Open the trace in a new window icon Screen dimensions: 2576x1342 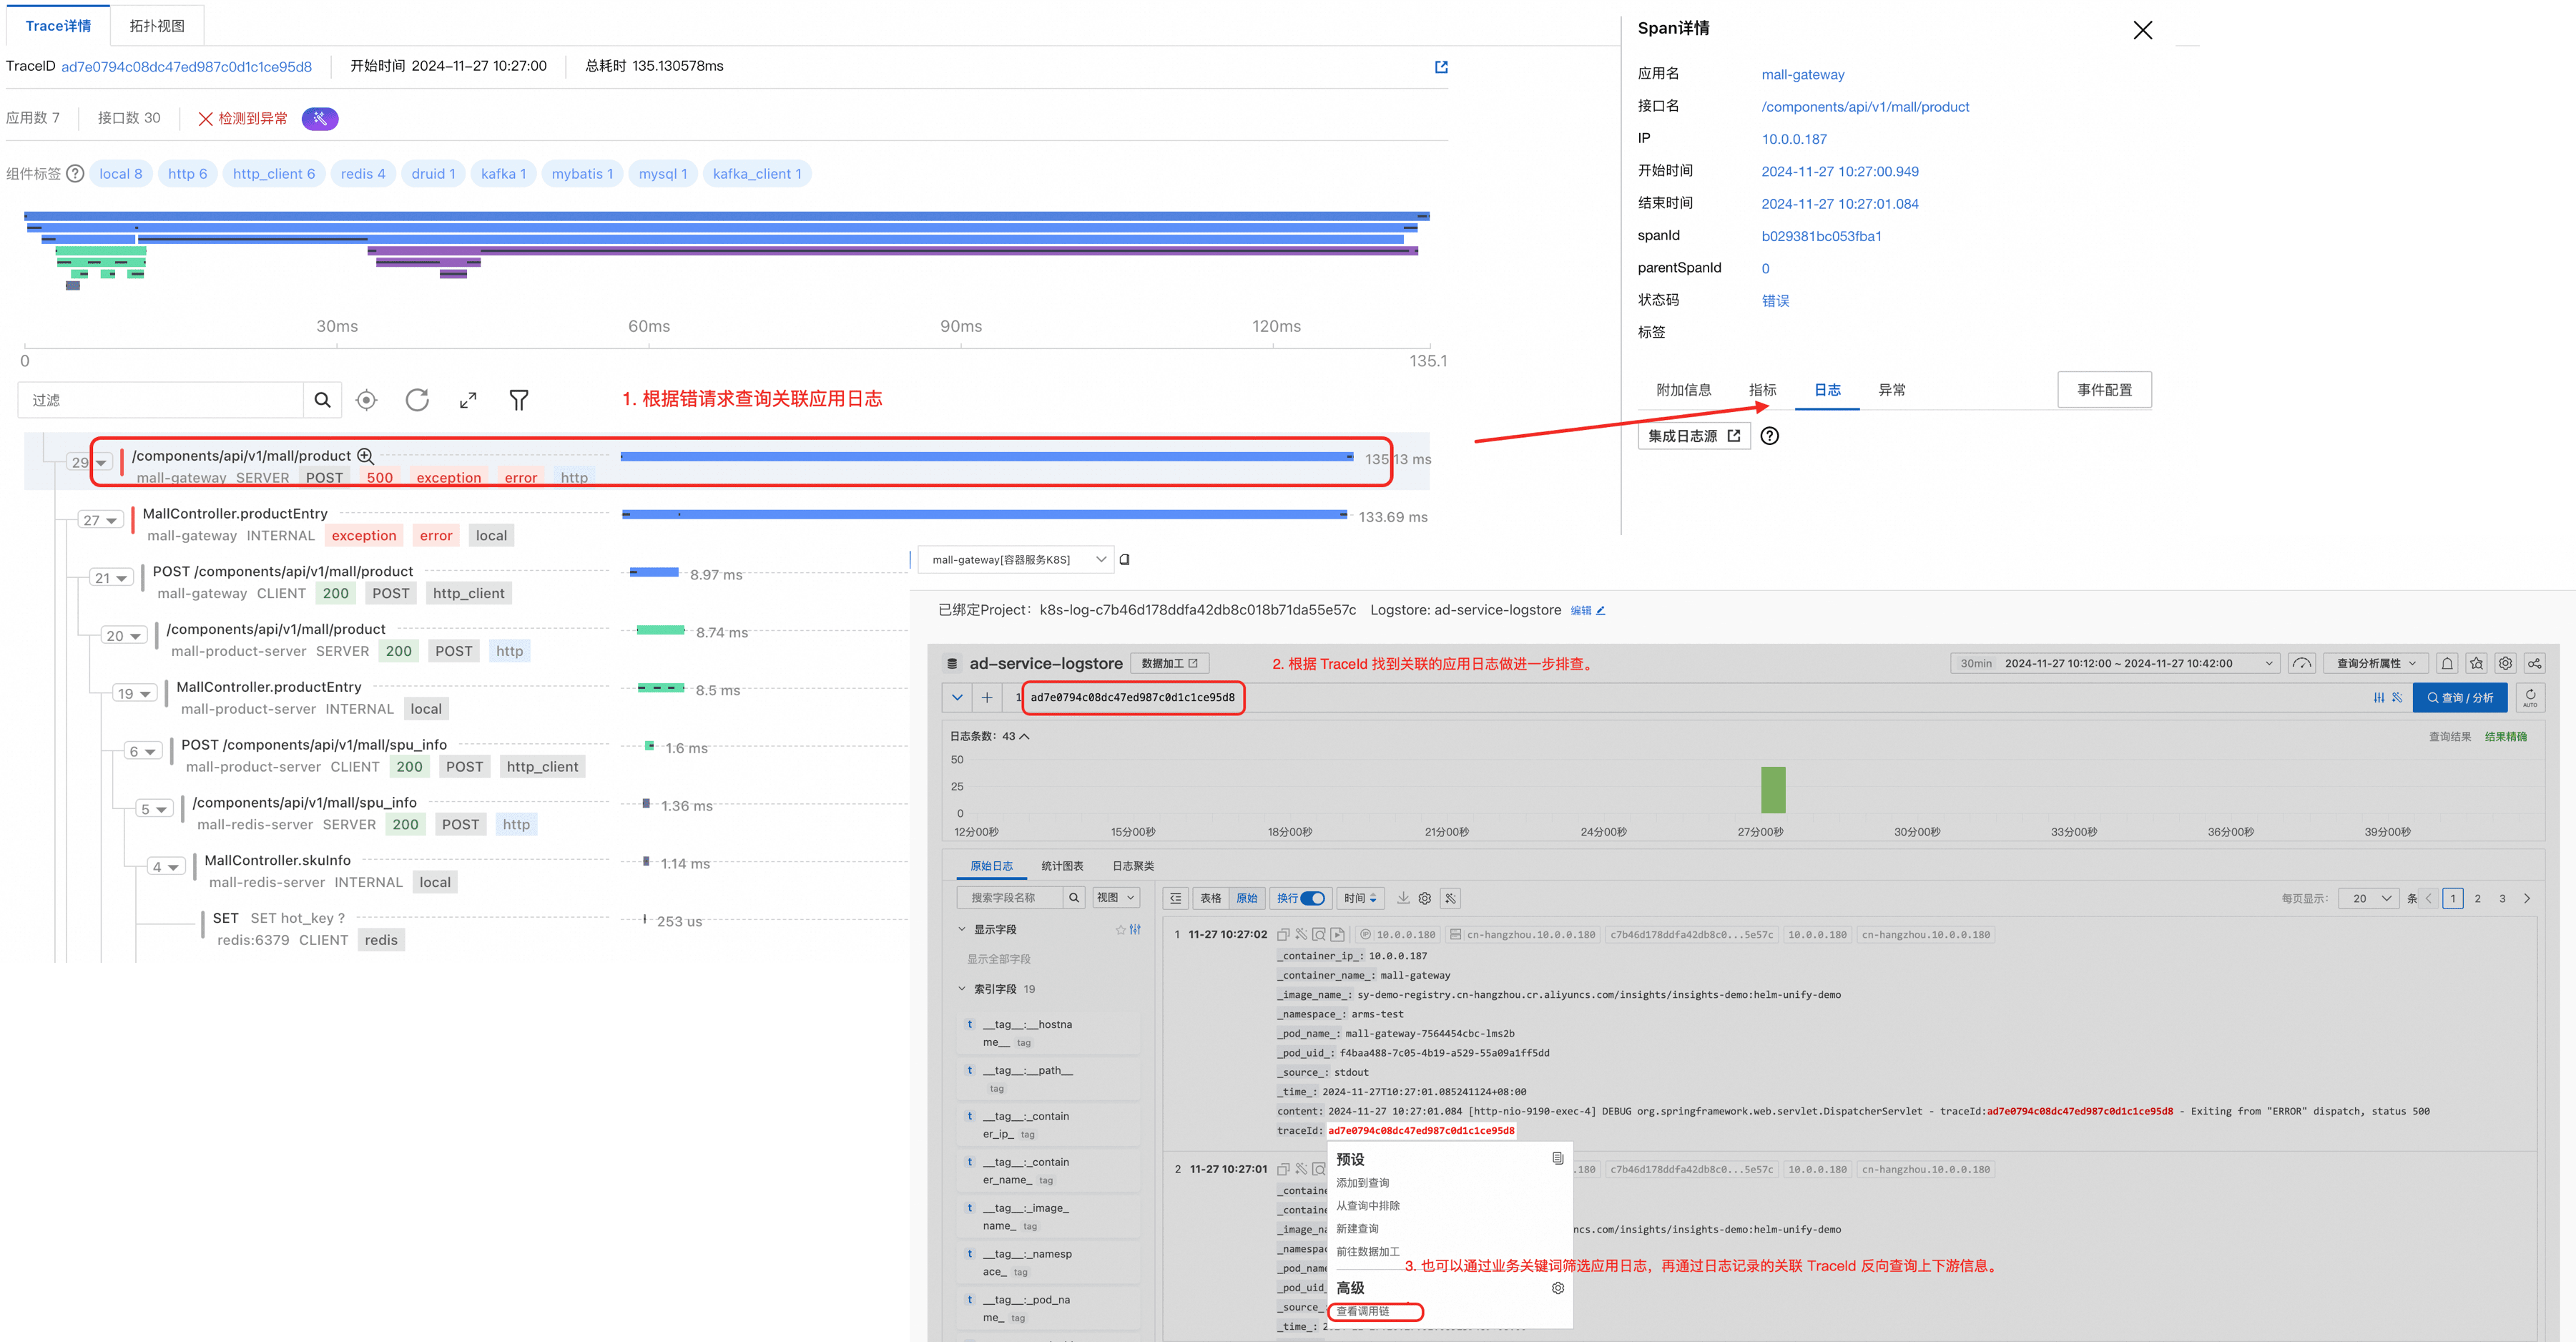coord(1441,67)
